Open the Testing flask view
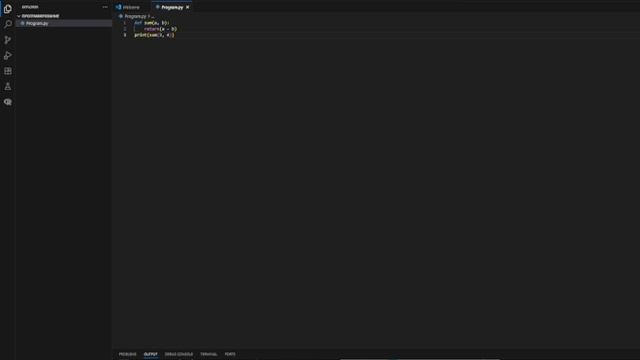The height and width of the screenshot is (360, 640). click(x=8, y=87)
